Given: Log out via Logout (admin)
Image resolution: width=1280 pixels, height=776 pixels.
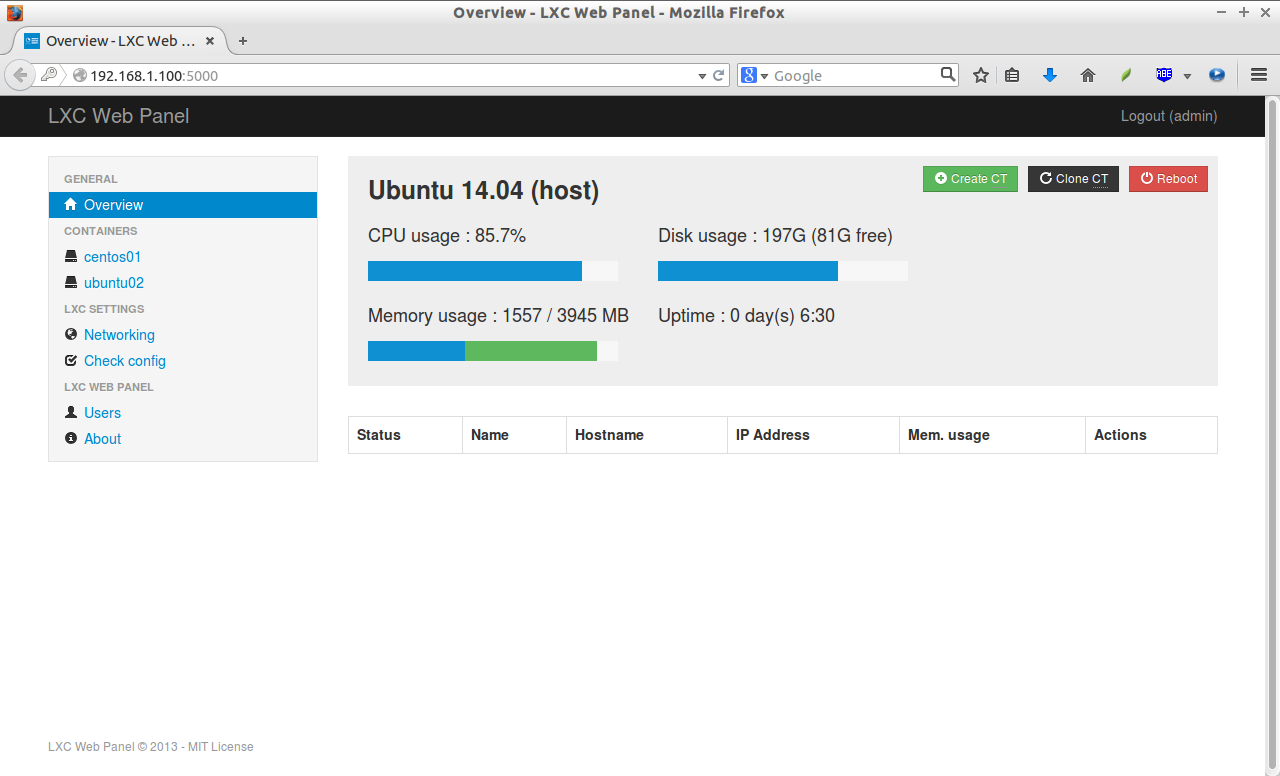Looking at the screenshot, I should (1169, 116).
